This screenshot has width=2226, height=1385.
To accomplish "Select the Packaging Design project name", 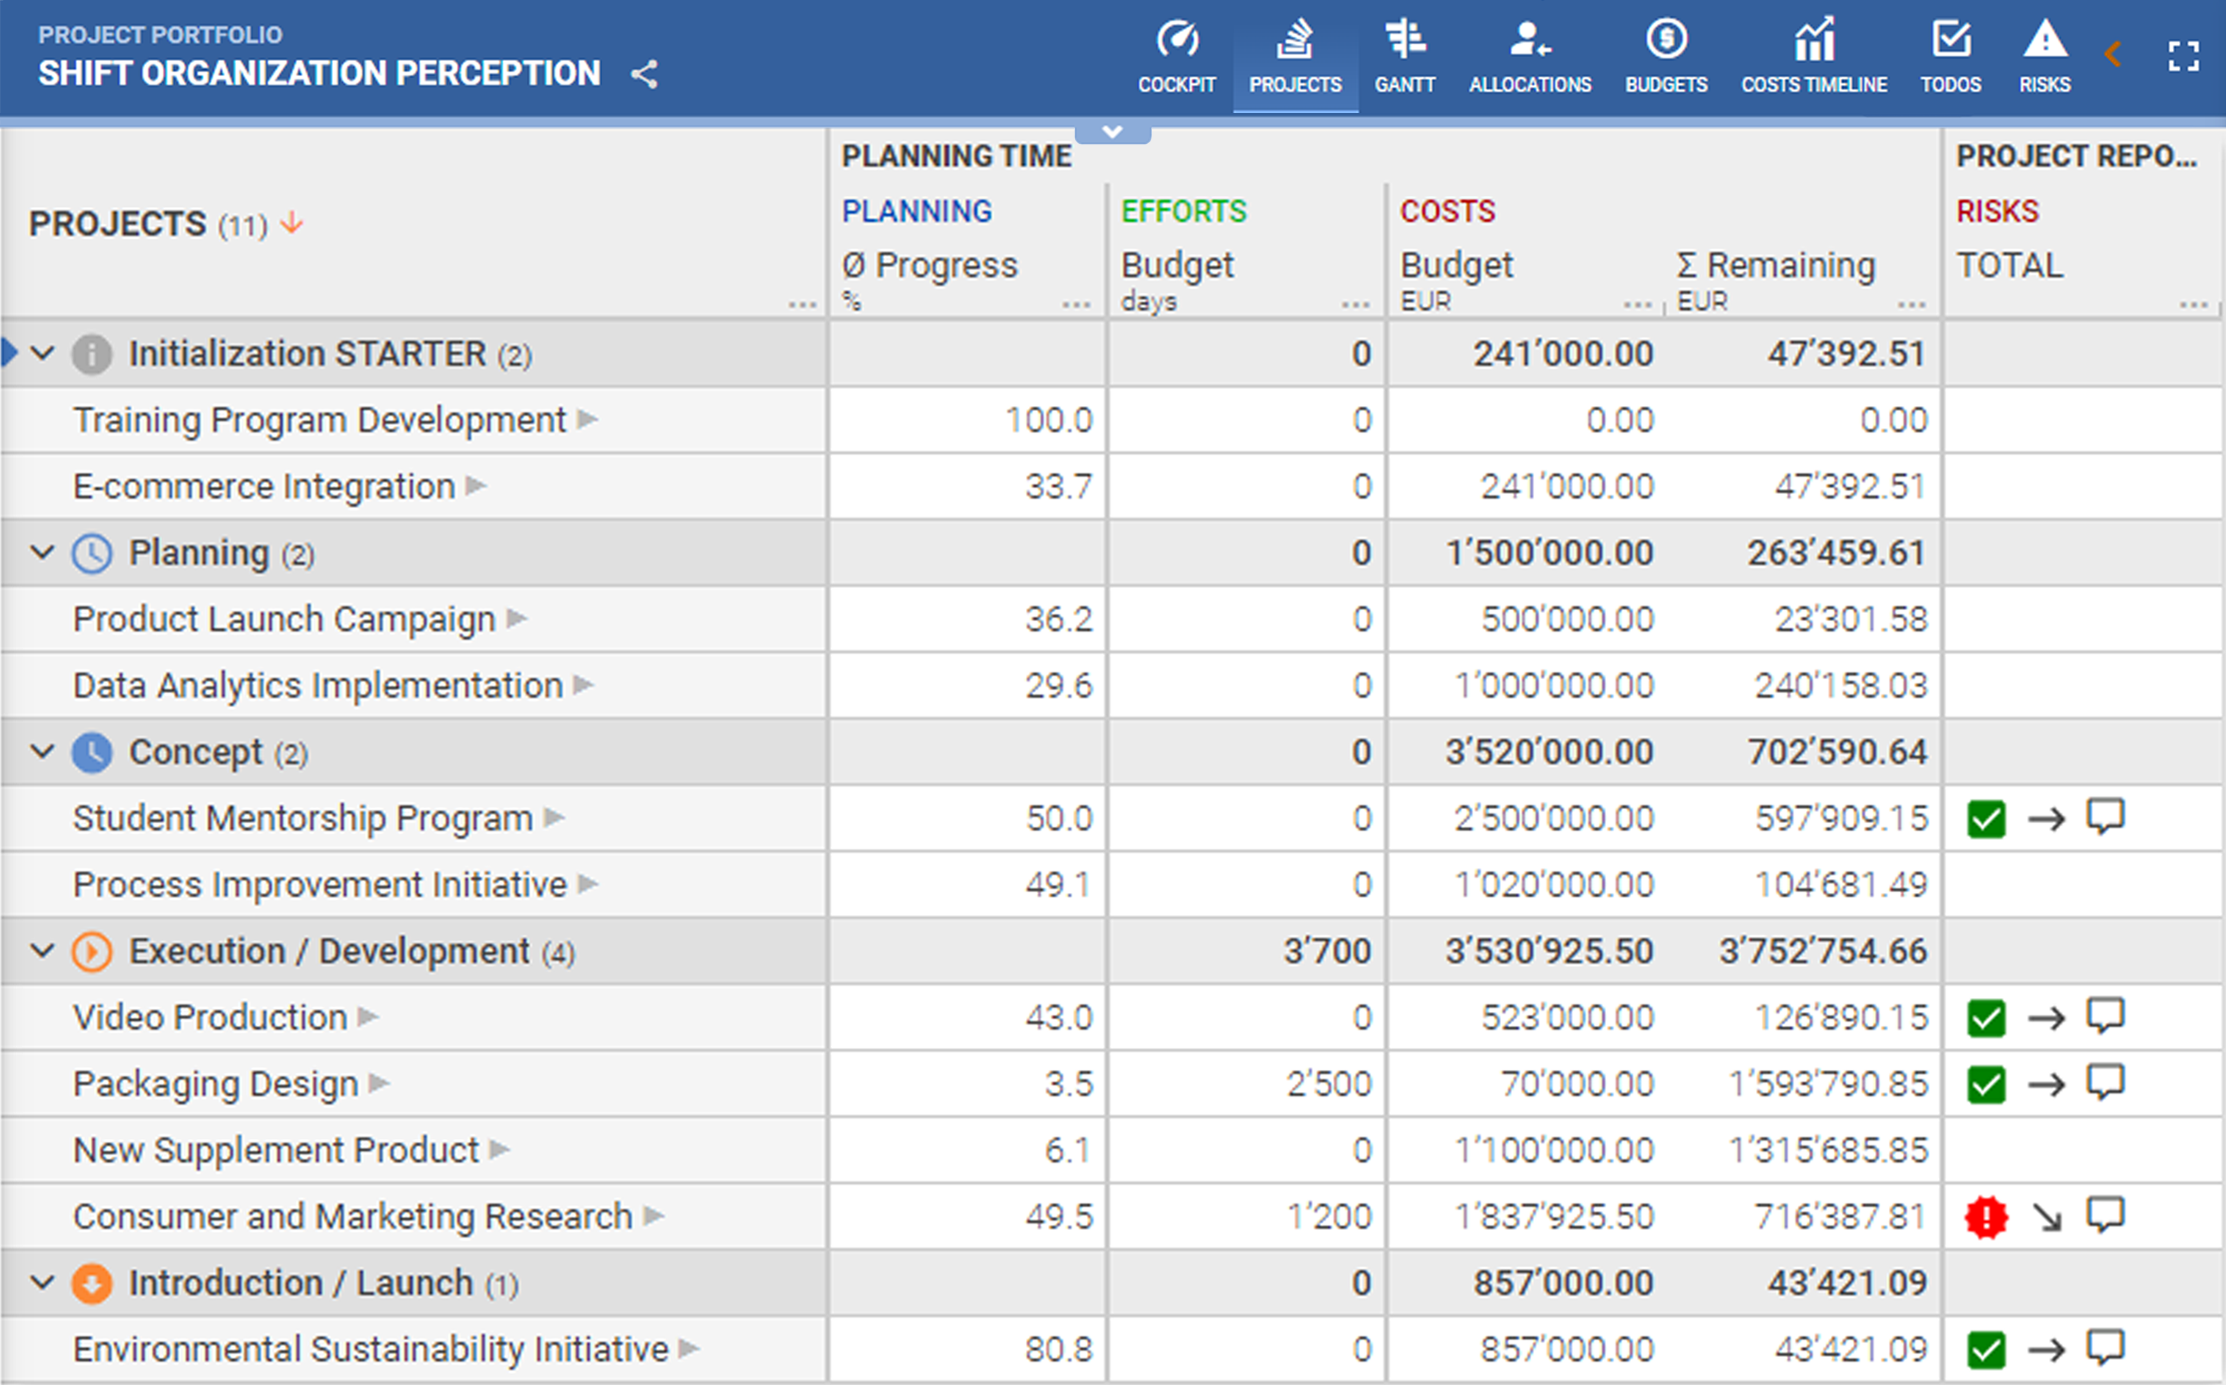I will [x=216, y=1084].
